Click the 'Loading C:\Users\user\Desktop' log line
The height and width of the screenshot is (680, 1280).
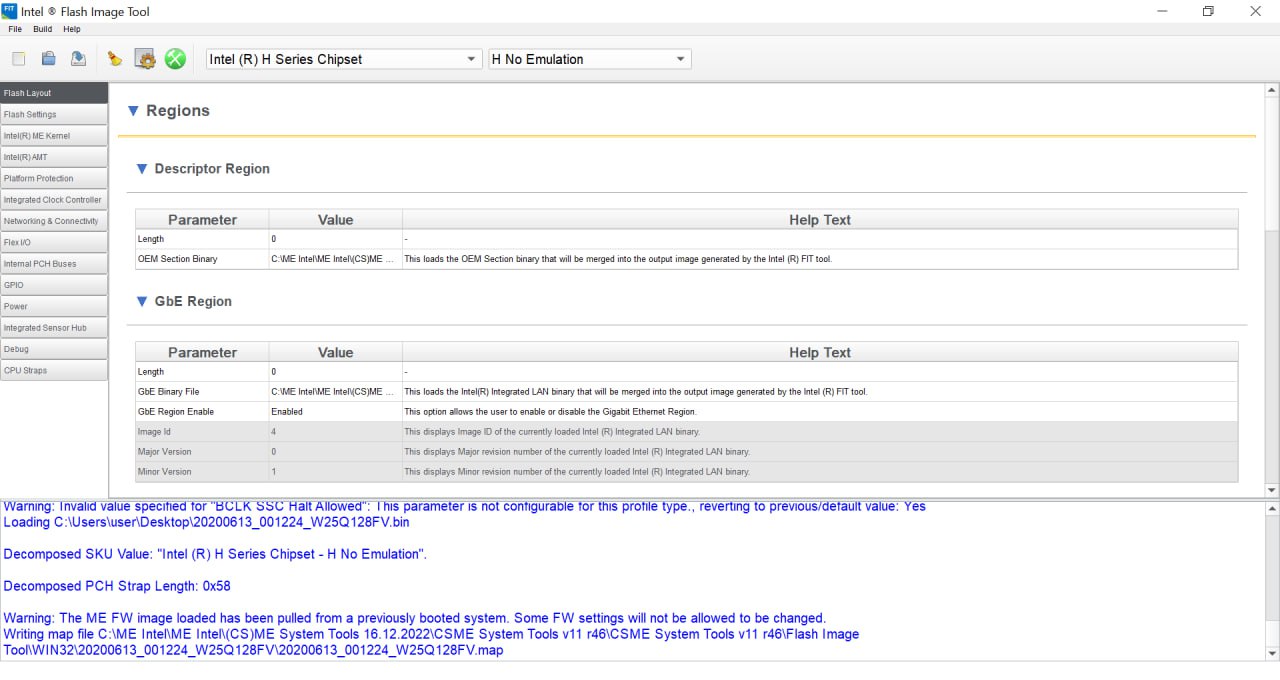[206, 522]
